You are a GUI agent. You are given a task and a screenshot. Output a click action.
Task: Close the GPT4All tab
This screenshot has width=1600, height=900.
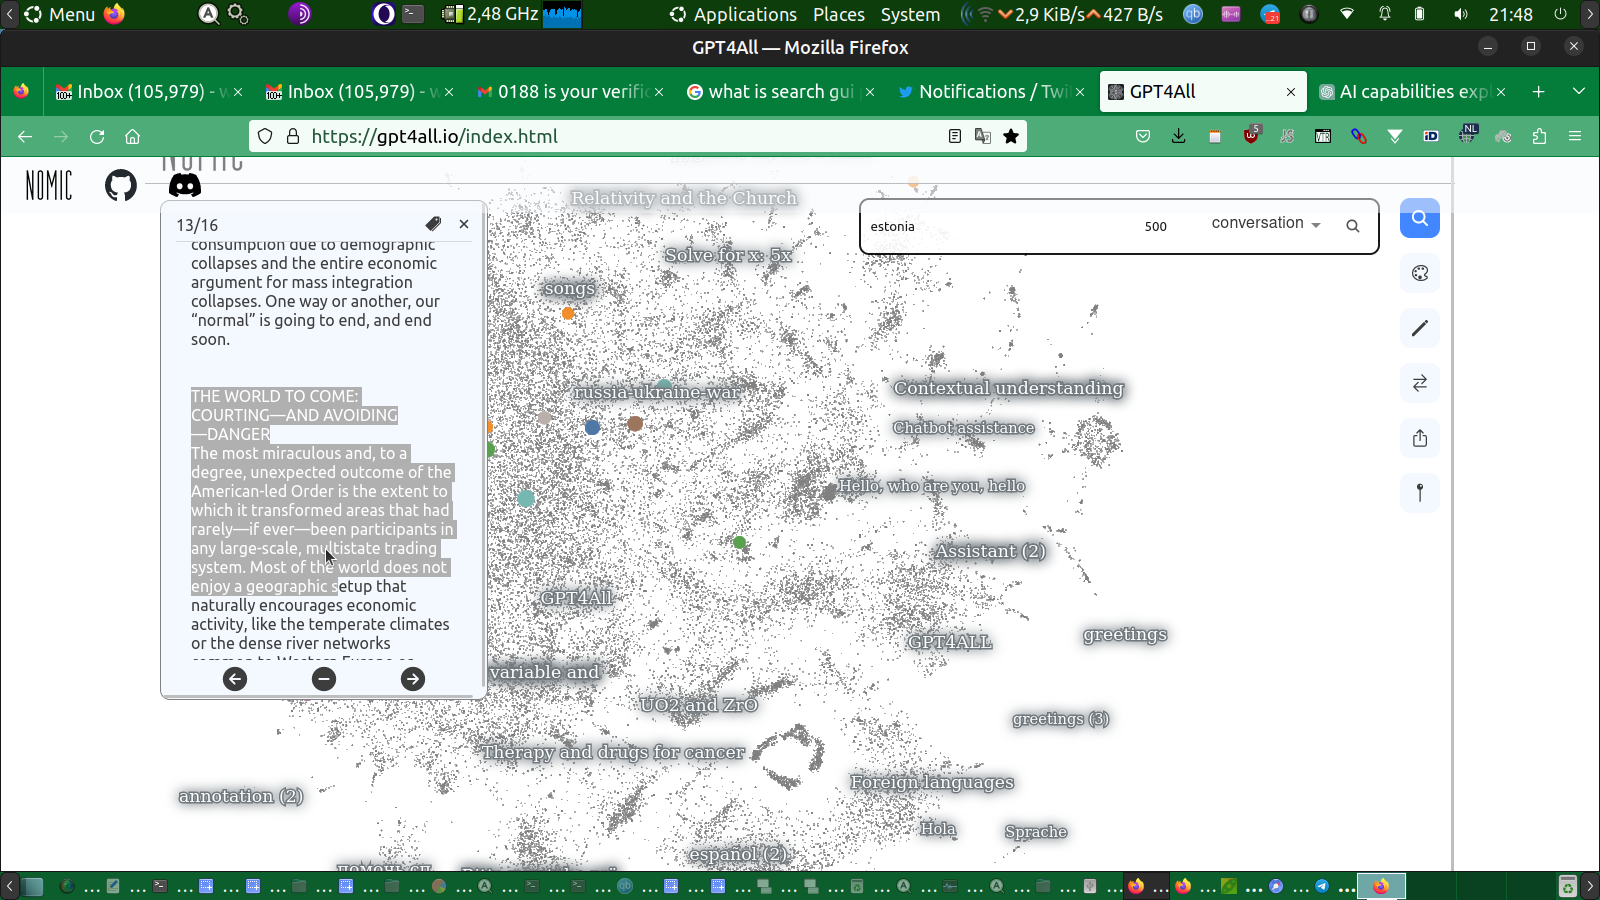coord(1291,92)
